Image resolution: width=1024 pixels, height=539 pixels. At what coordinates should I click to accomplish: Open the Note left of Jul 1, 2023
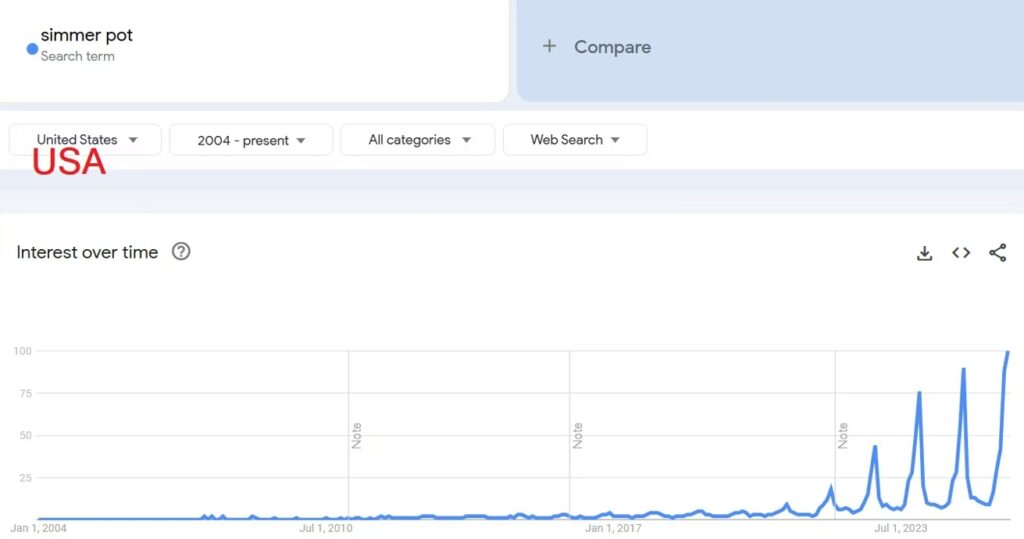pyautogui.click(x=843, y=435)
